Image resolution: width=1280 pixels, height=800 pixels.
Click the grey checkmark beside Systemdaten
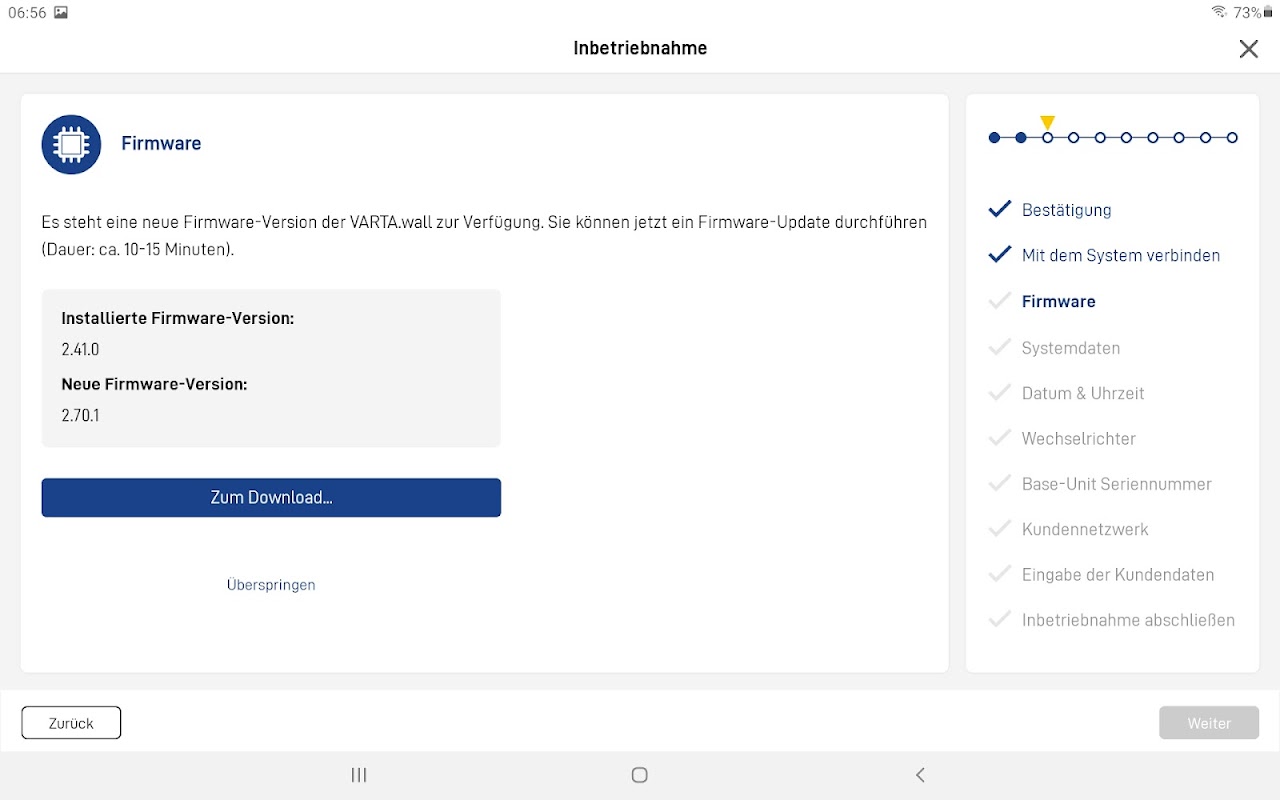(1000, 347)
